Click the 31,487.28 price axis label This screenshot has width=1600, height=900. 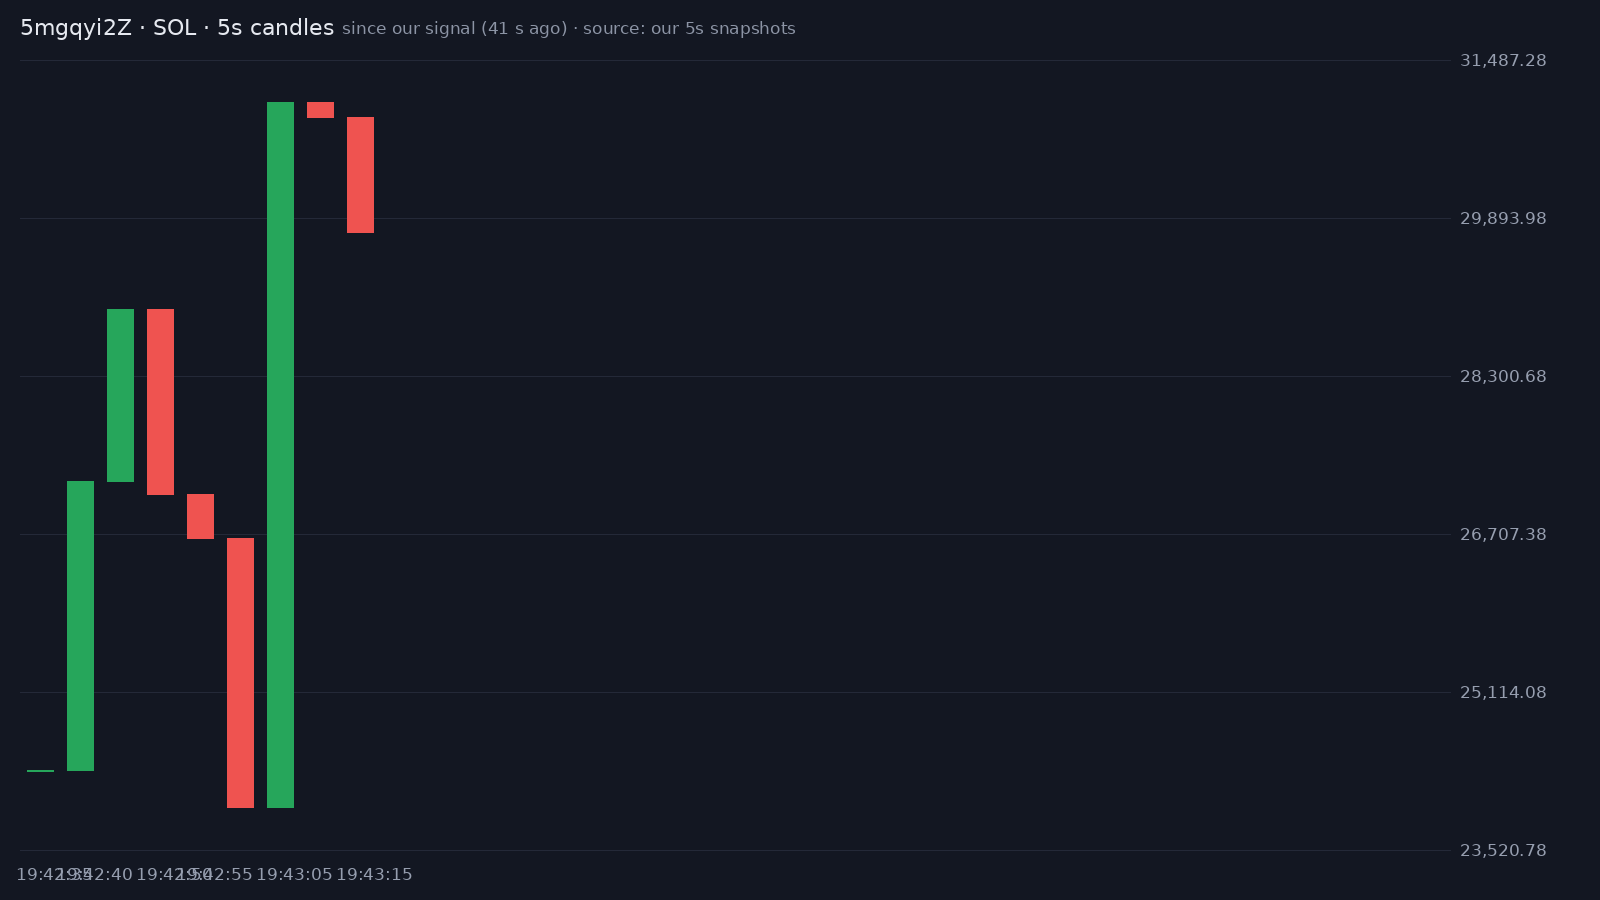coord(1503,61)
